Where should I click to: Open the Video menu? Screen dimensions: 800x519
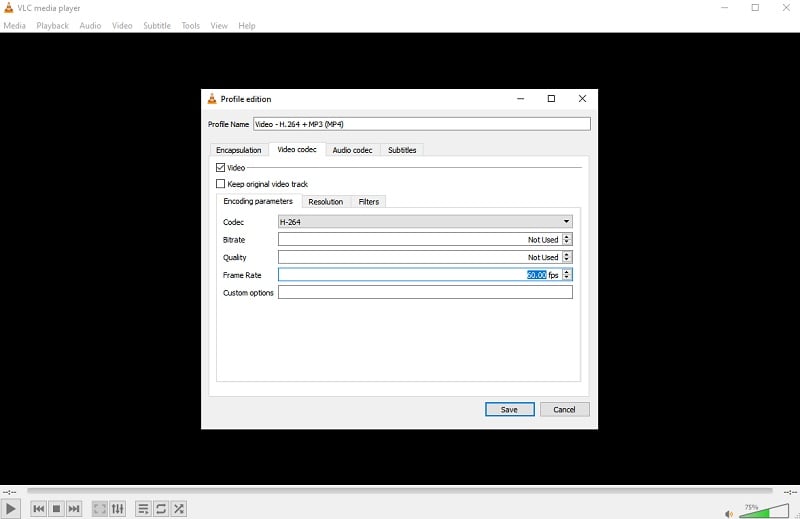(x=122, y=26)
